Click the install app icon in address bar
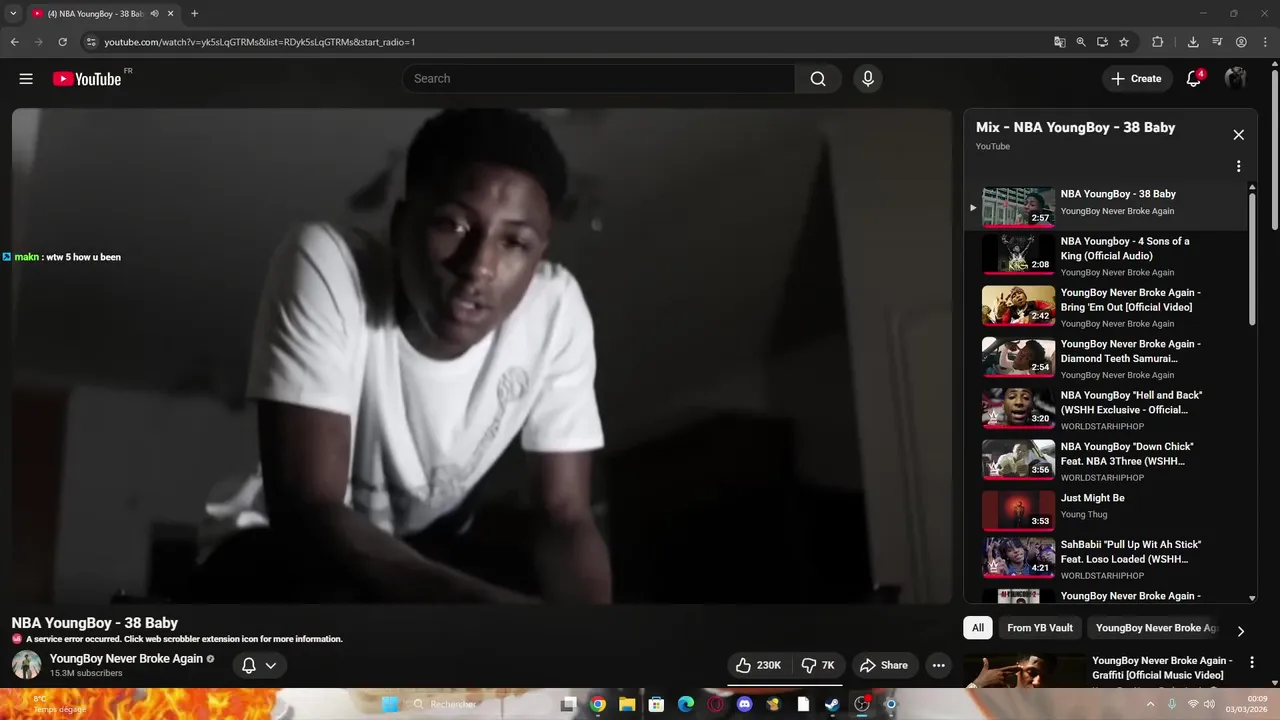The image size is (1280, 720). pyautogui.click(x=1102, y=42)
